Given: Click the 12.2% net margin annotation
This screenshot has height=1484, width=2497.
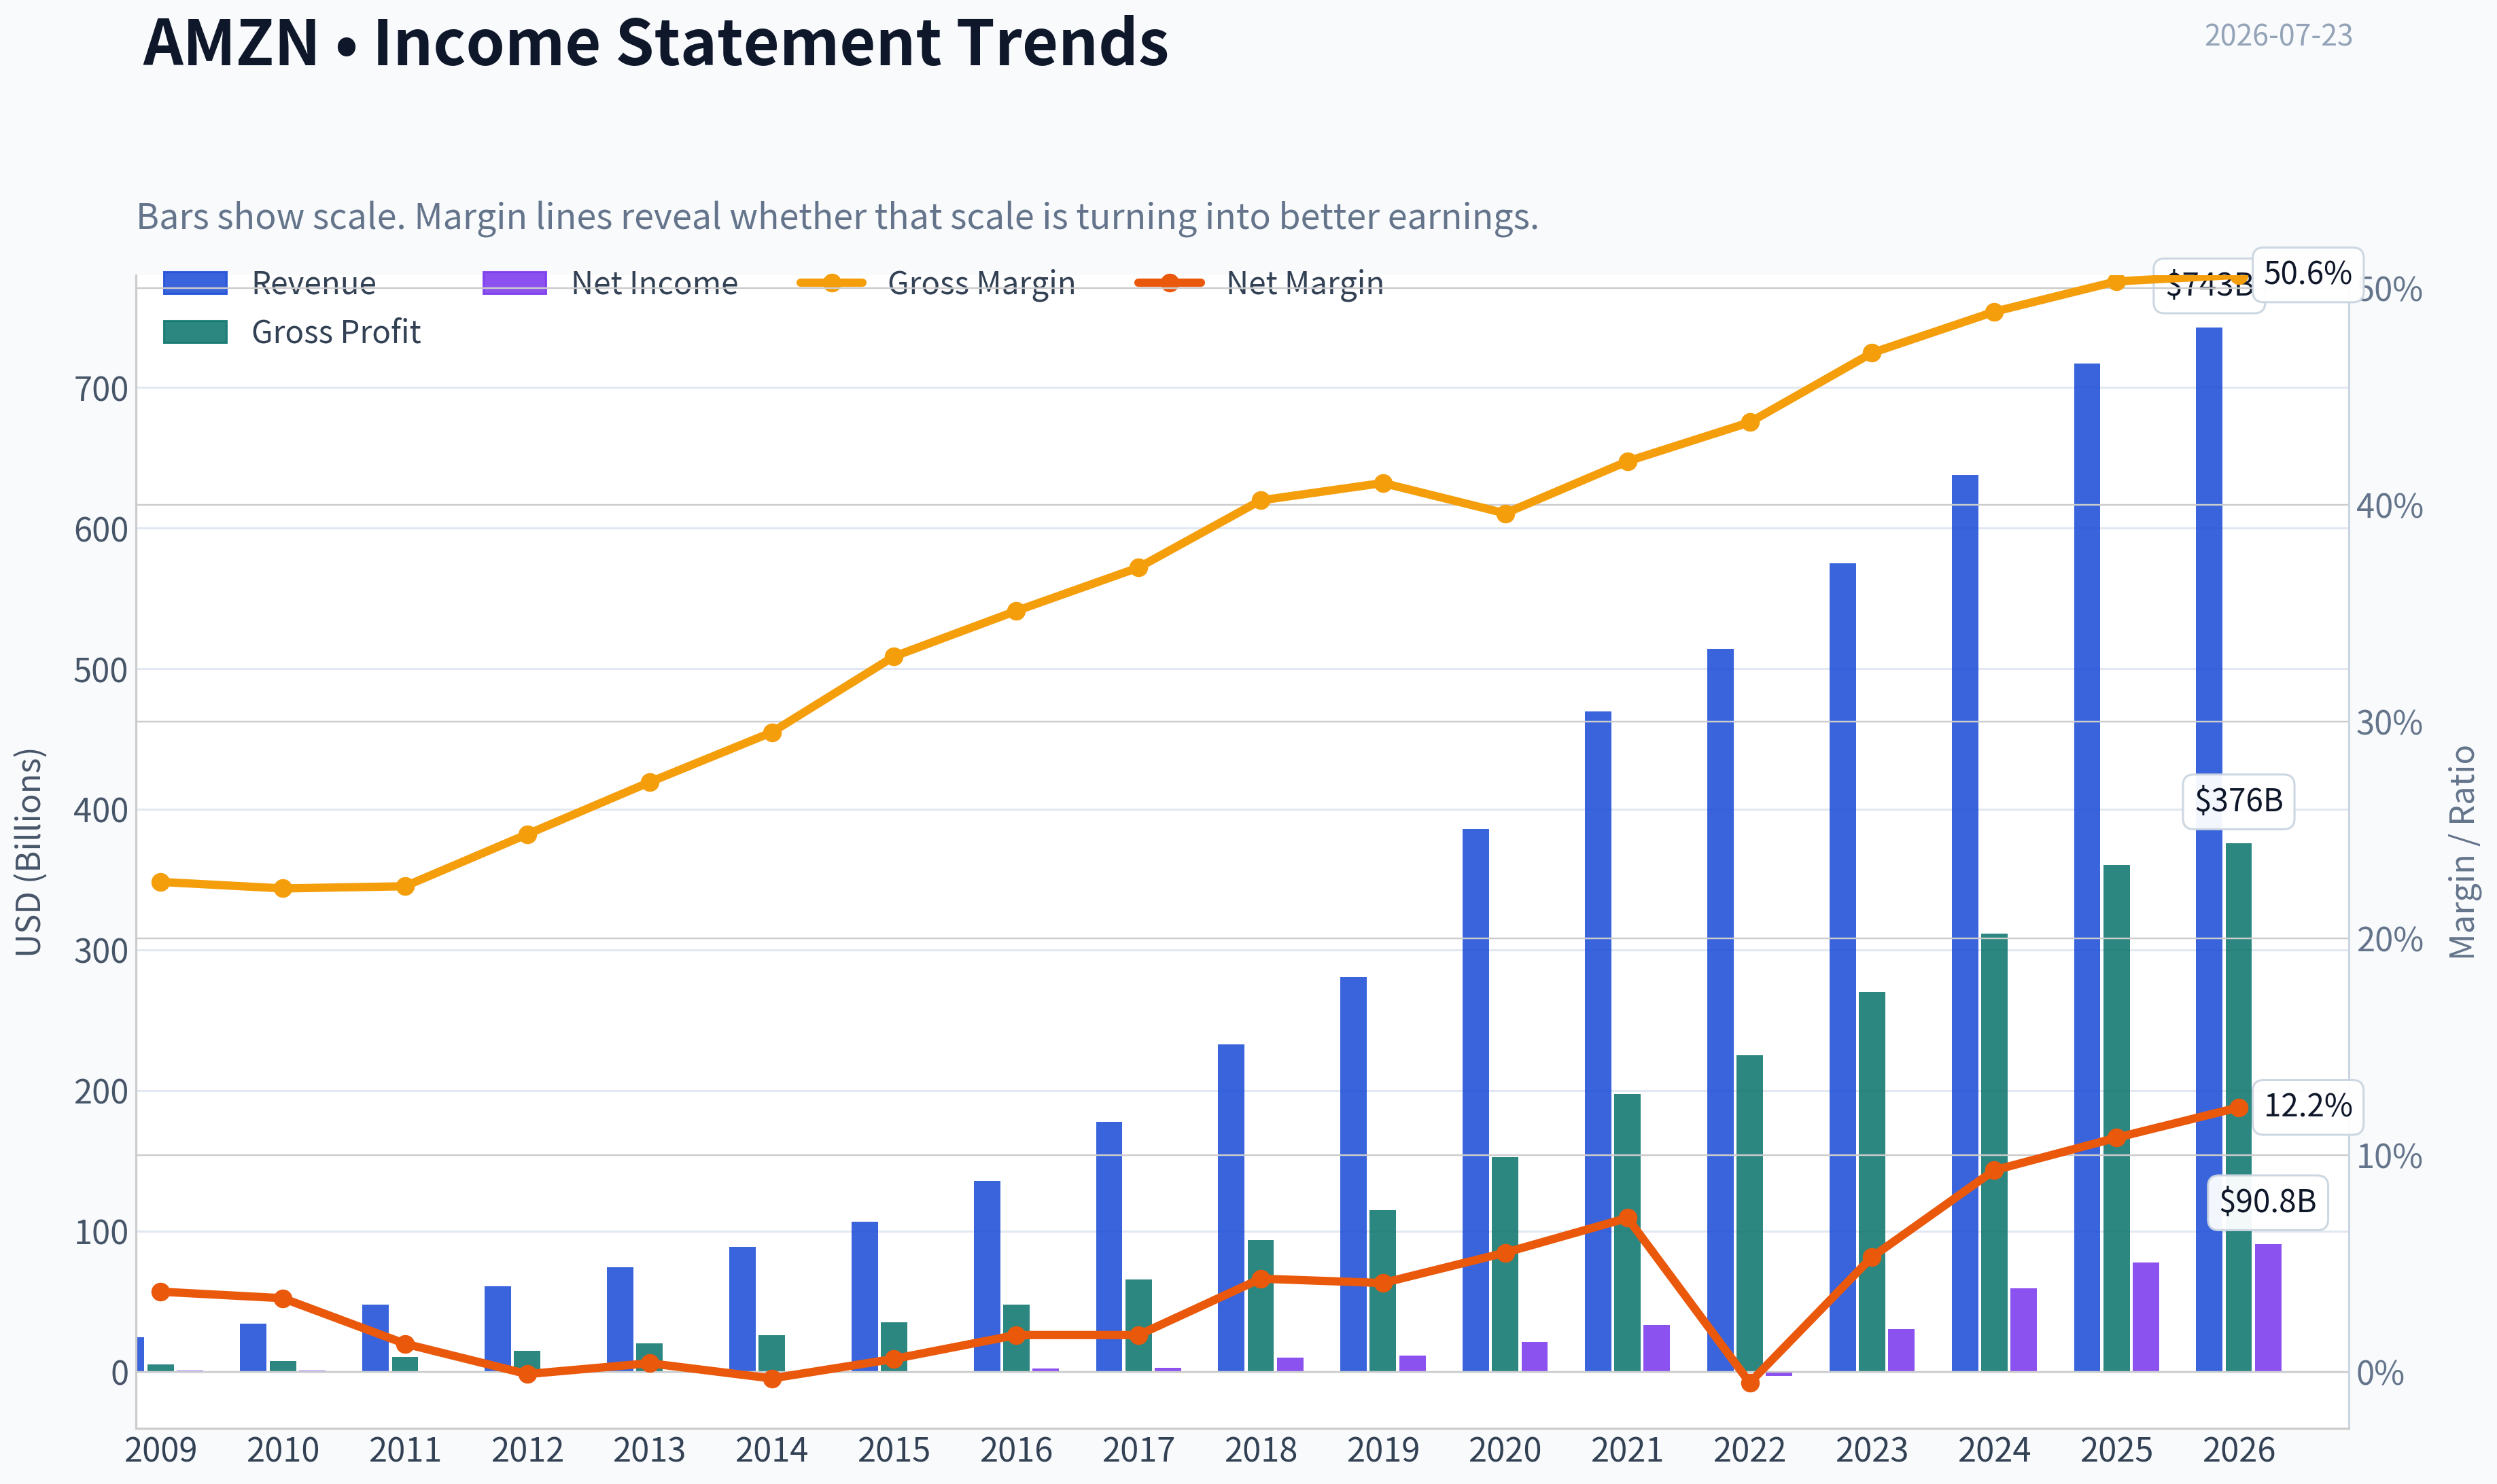Looking at the screenshot, I should coord(2308,1106).
